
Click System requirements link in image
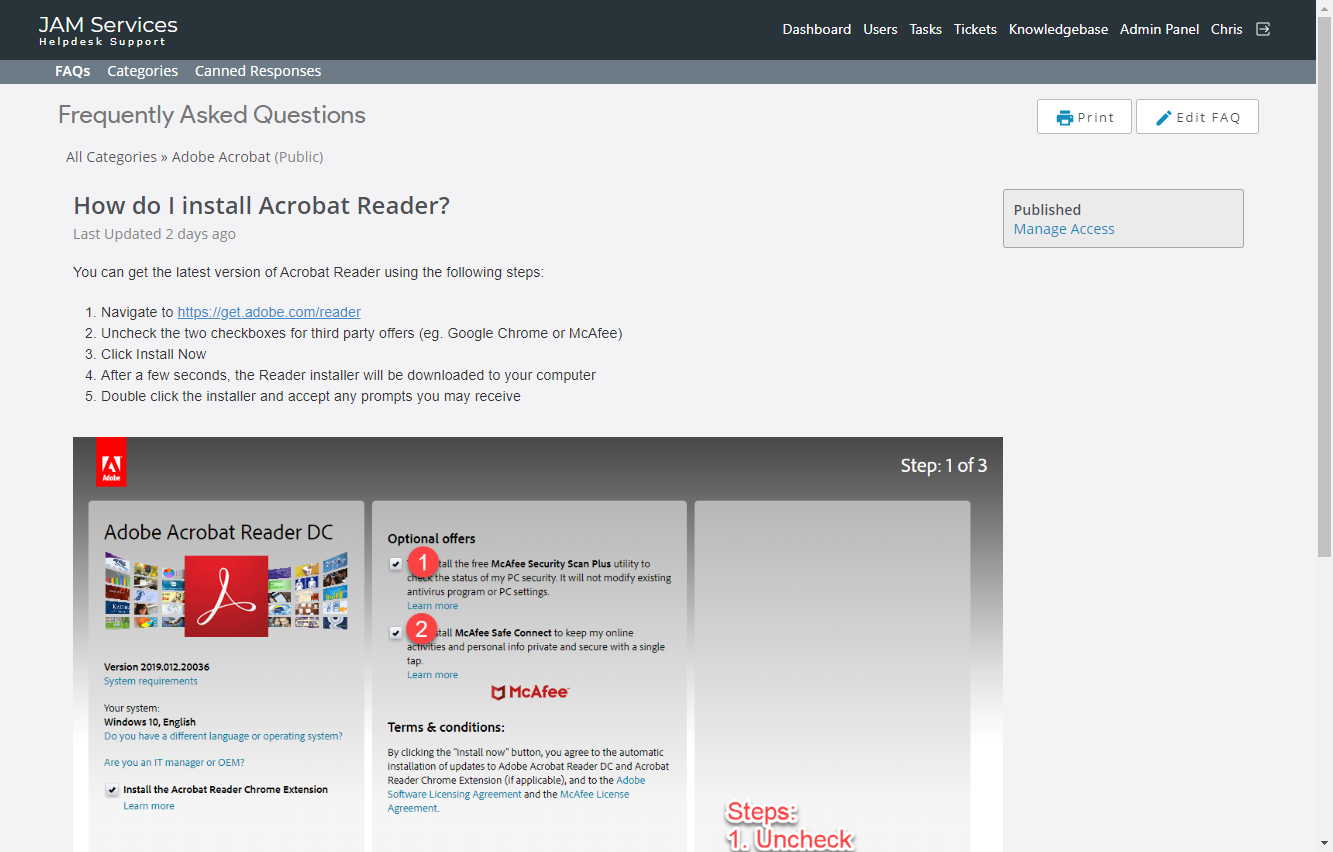pyautogui.click(x=151, y=681)
